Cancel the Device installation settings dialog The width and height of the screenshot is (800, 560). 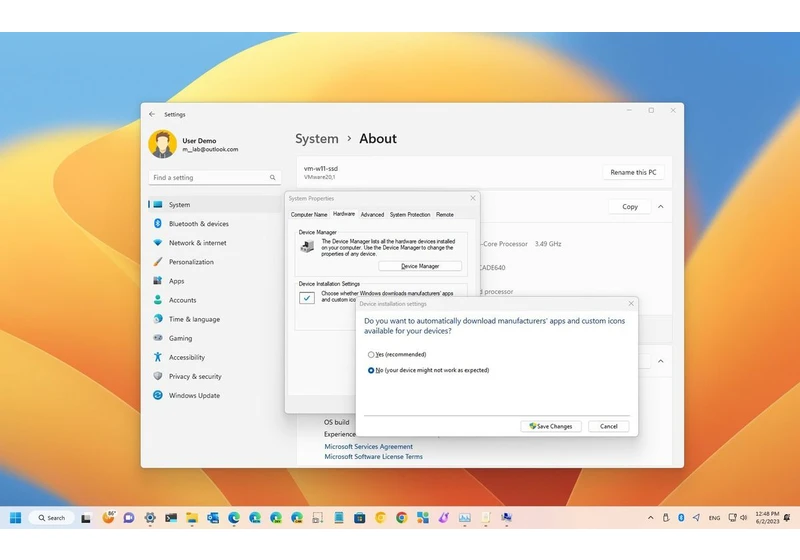point(609,426)
